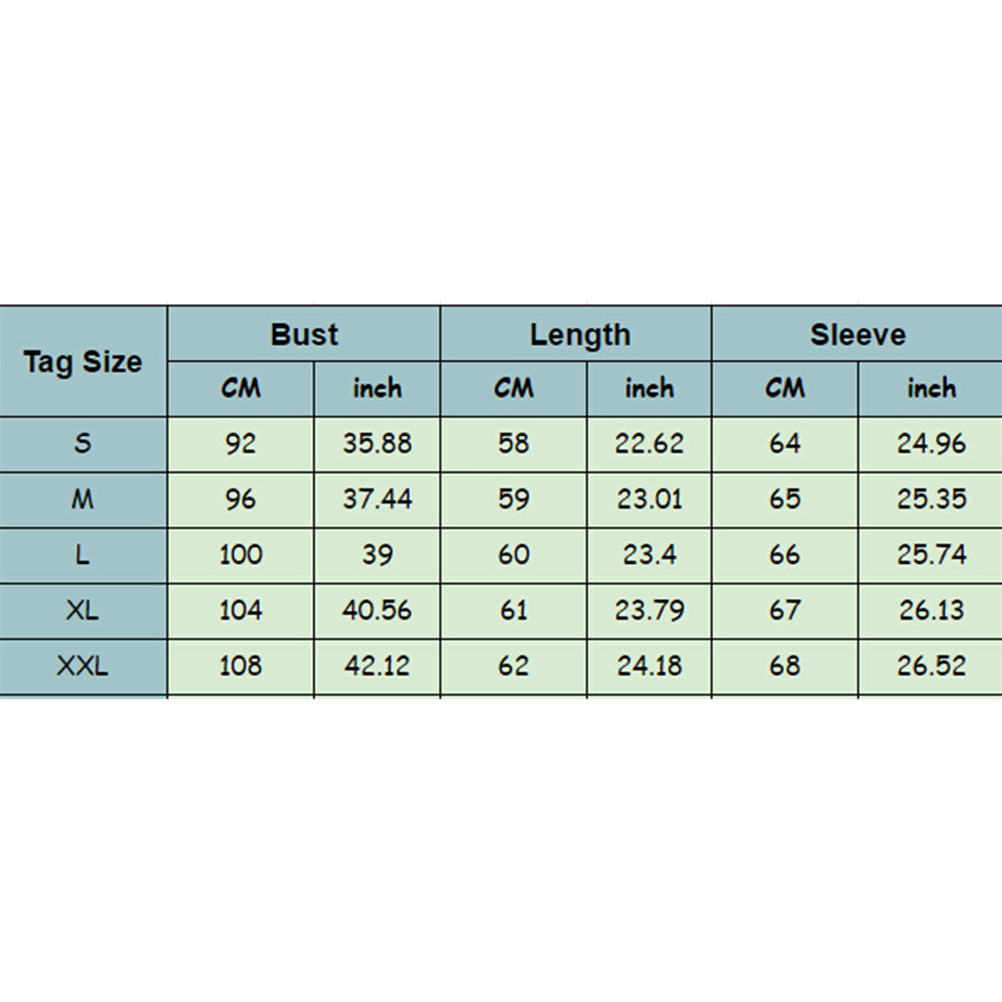Select the Bust column header
This screenshot has height=1002, width=1002.
[304, 335]
